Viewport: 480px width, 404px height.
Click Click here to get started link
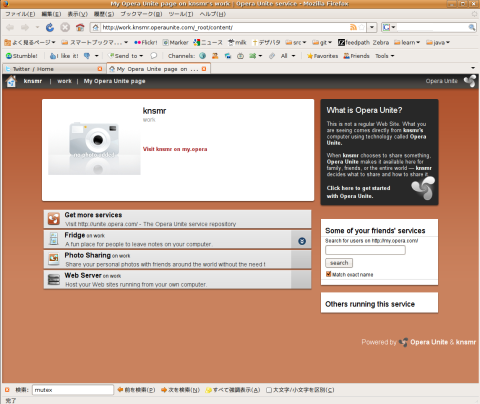coord(358,192)
